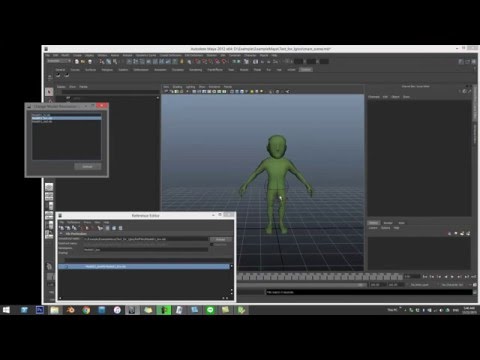Toggle Snap to view planes magnet icon
The image size is (480, 360).
pyautogui.click(x=217, y=62)
